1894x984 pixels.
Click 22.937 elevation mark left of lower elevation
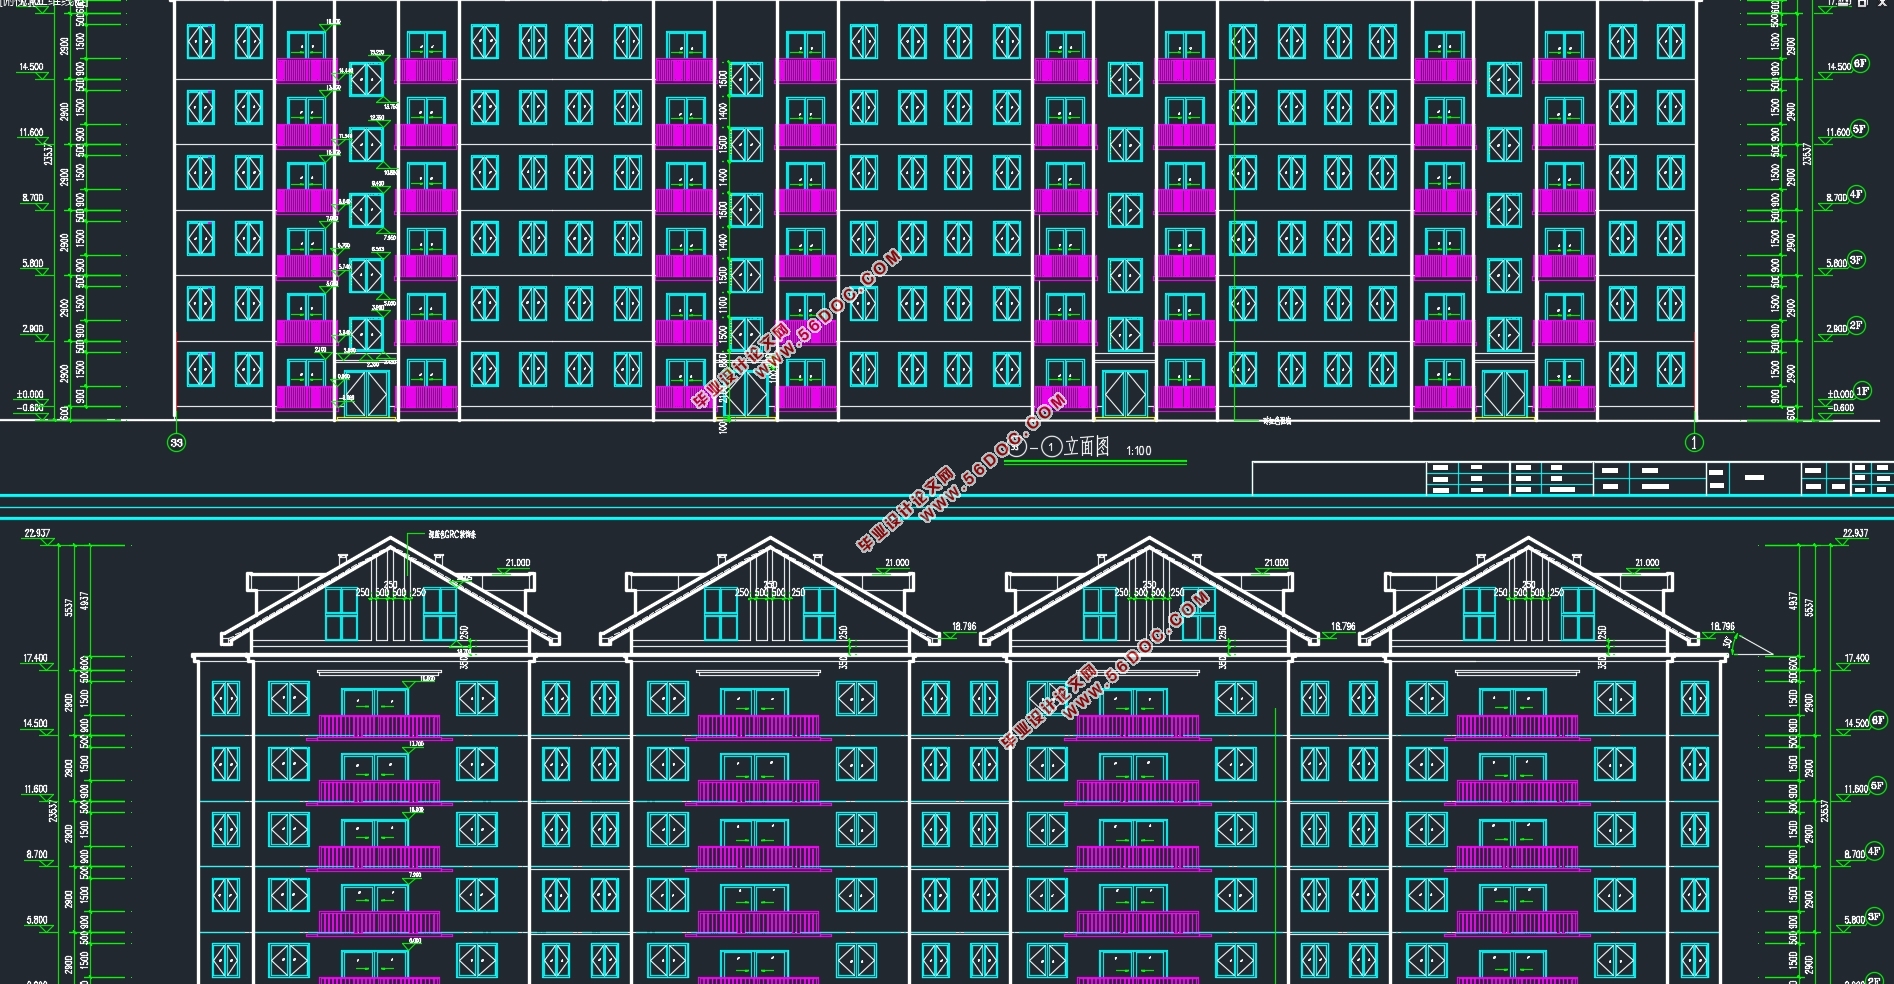pyautogui.click(x=37, y=533)
